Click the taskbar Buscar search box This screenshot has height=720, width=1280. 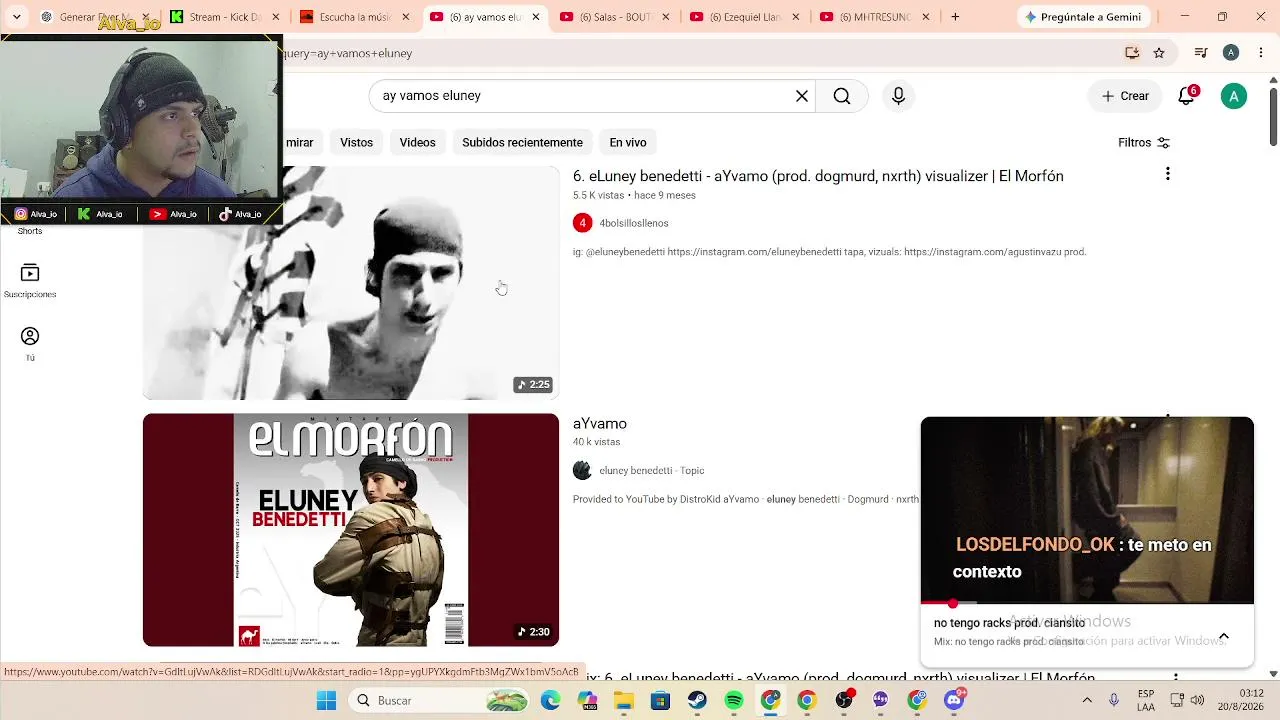[x=438, y=701]
